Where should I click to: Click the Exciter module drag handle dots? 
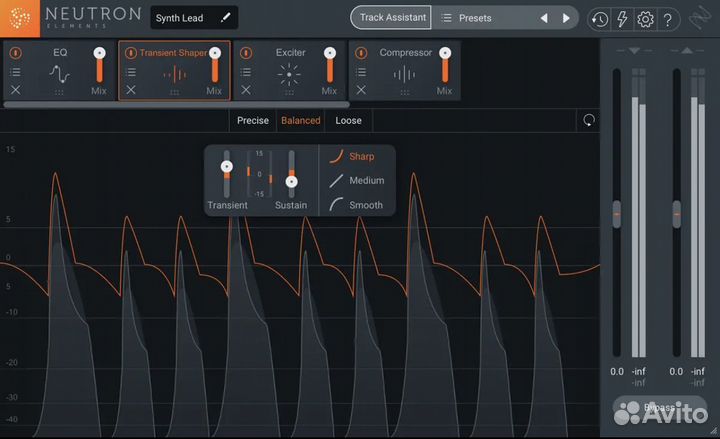pos(289,93)
